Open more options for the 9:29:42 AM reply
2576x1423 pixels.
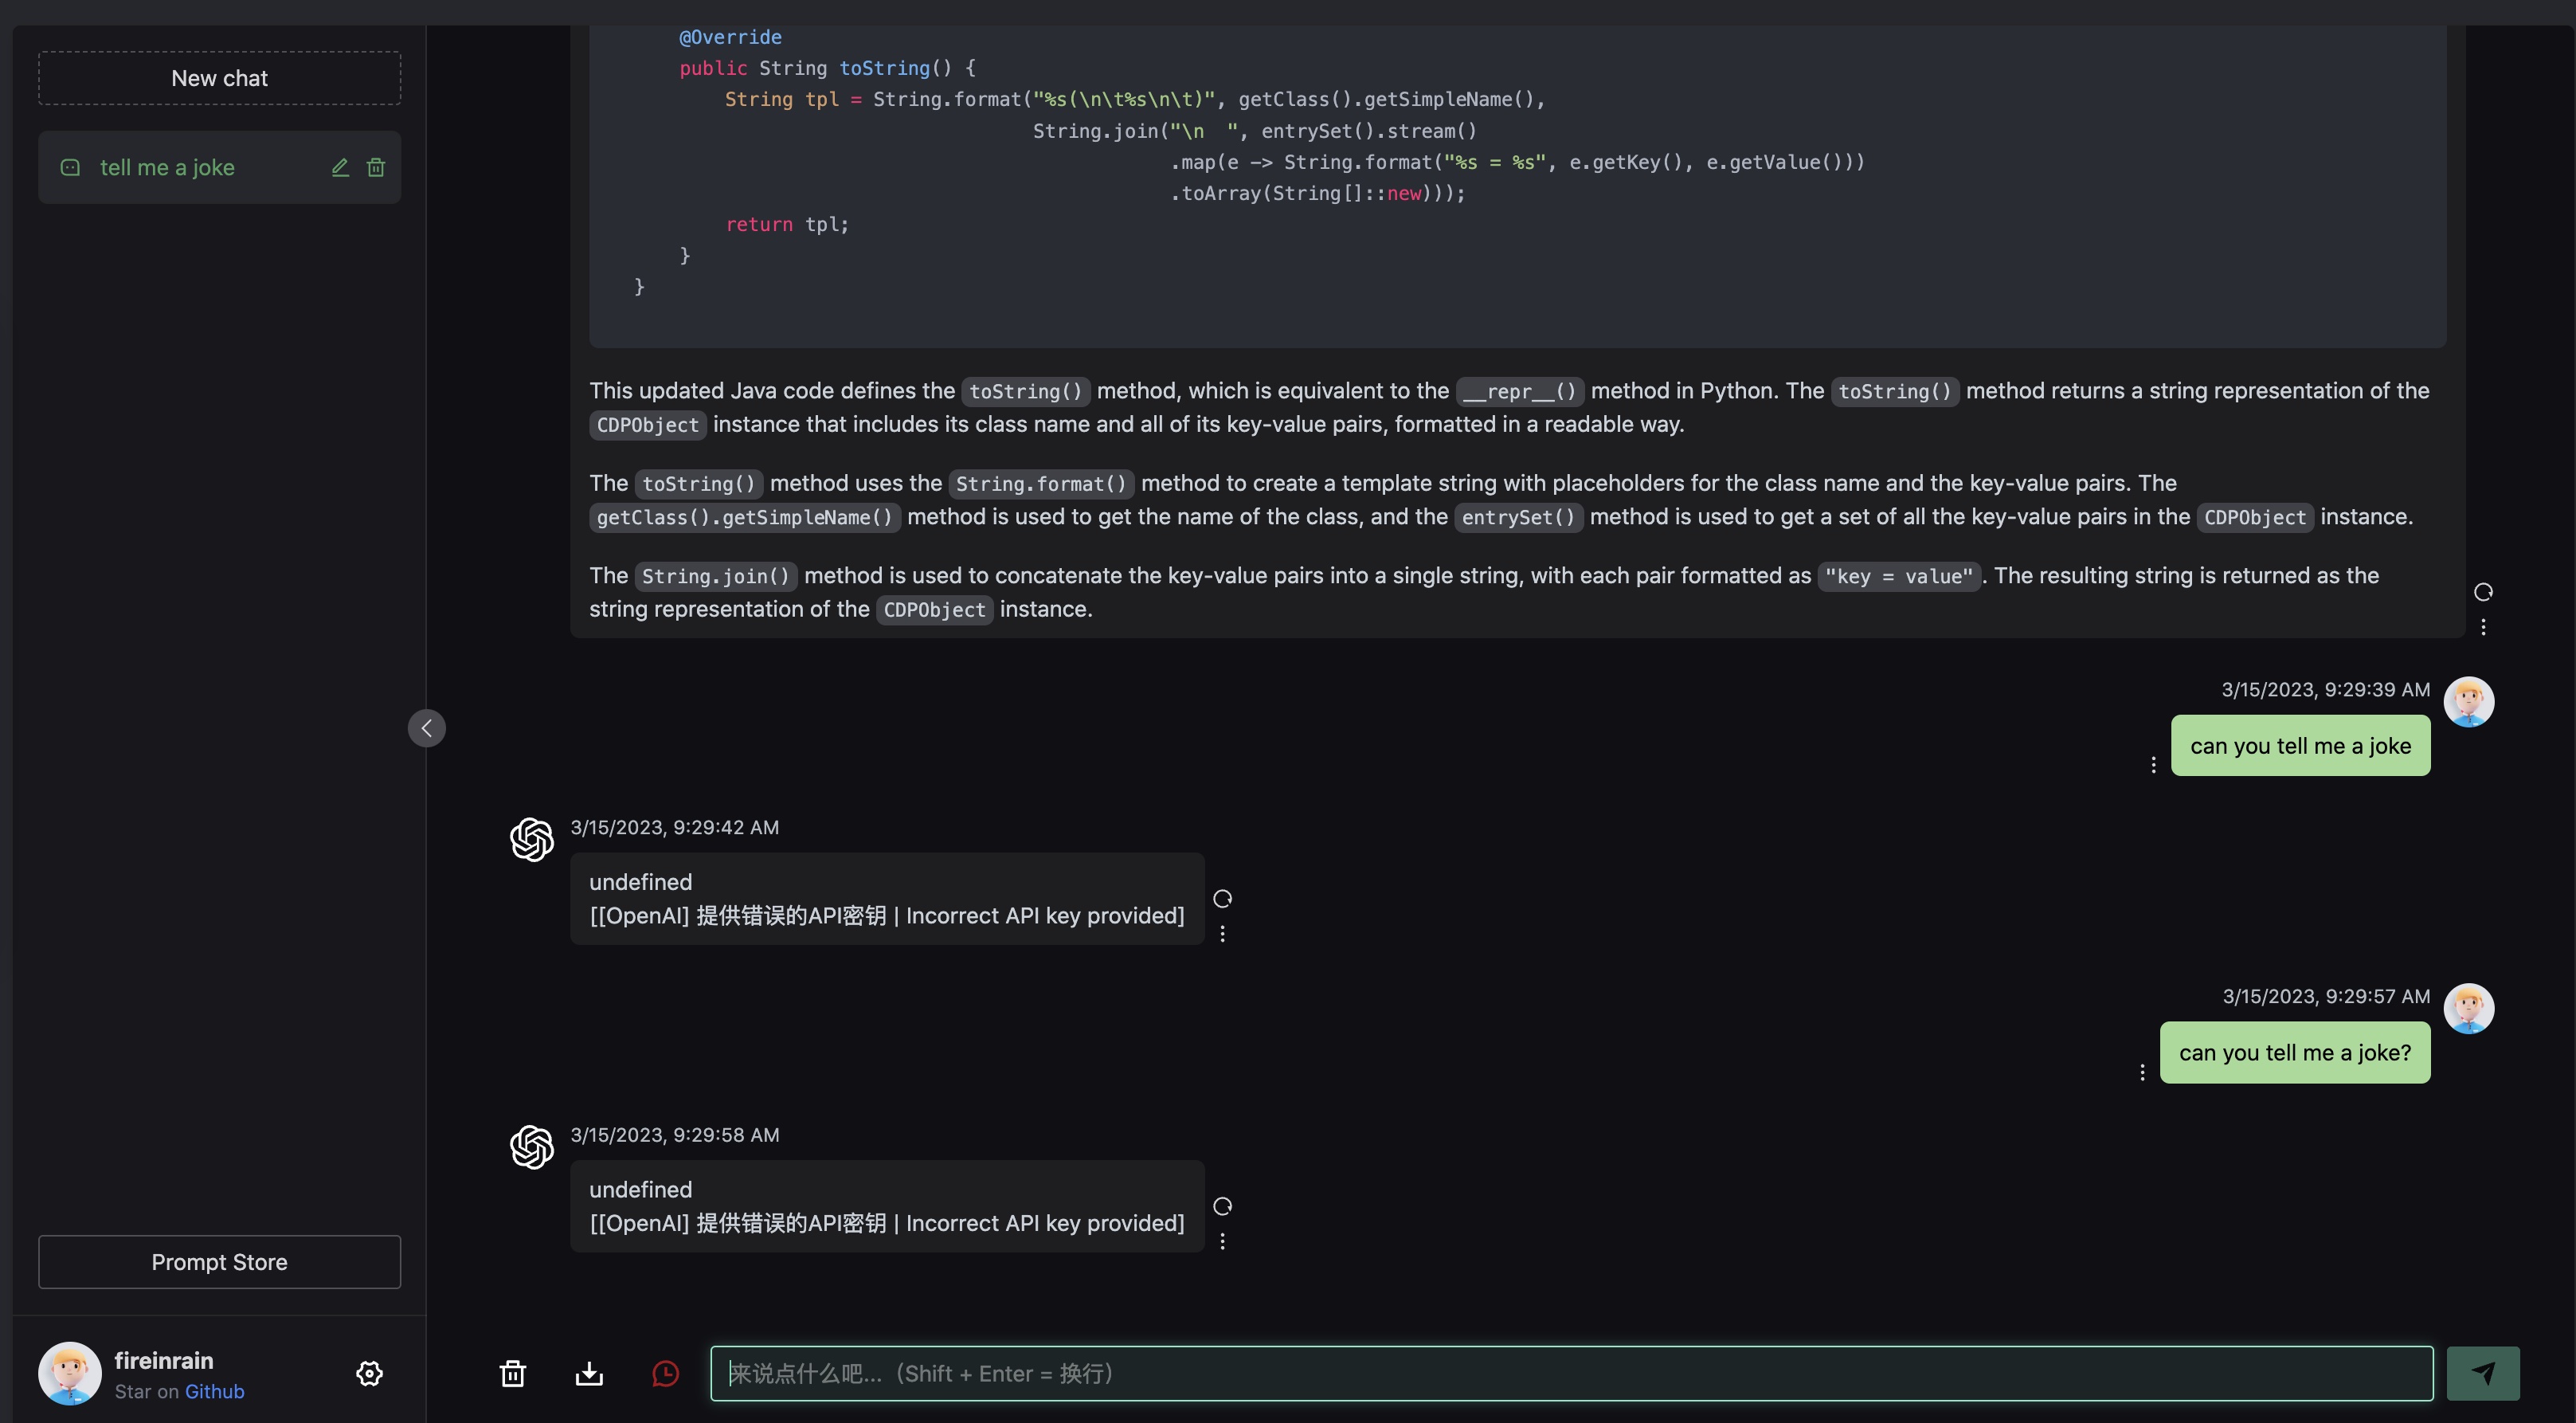tap(1222, 934)
